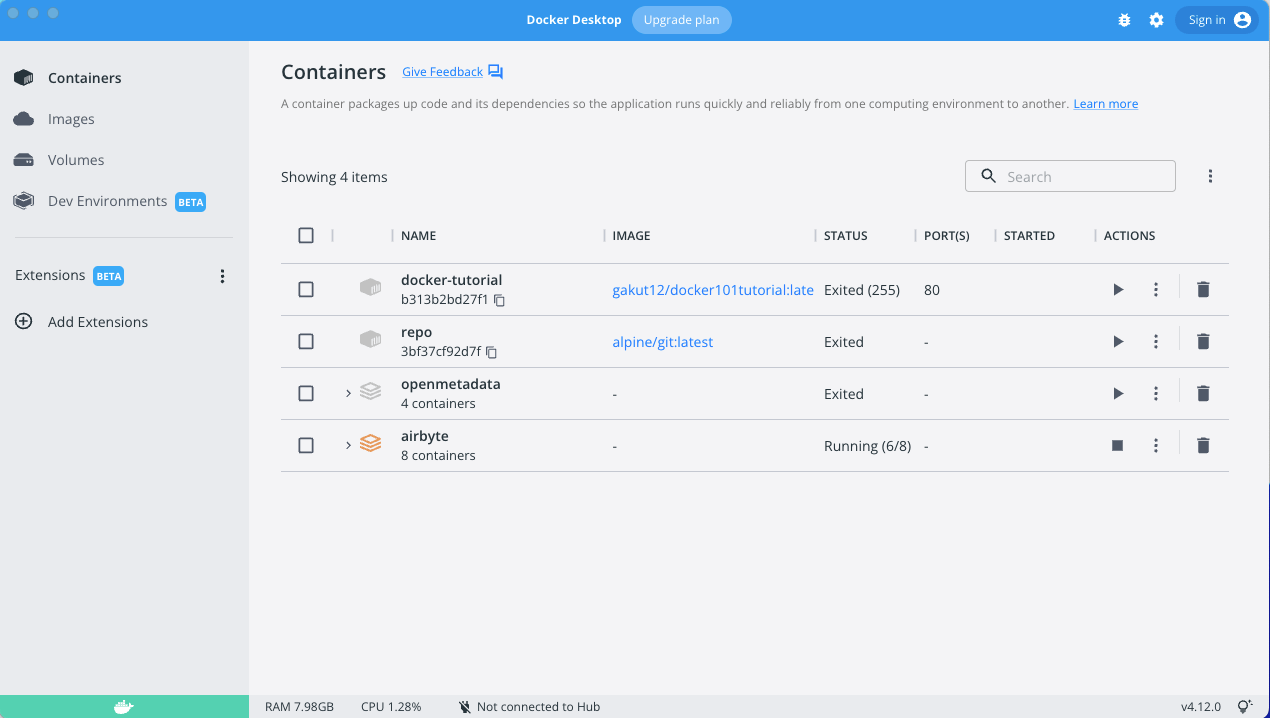Open more actions for repo row
The image size is (1270, 718).
click(x=1156, y=342)
